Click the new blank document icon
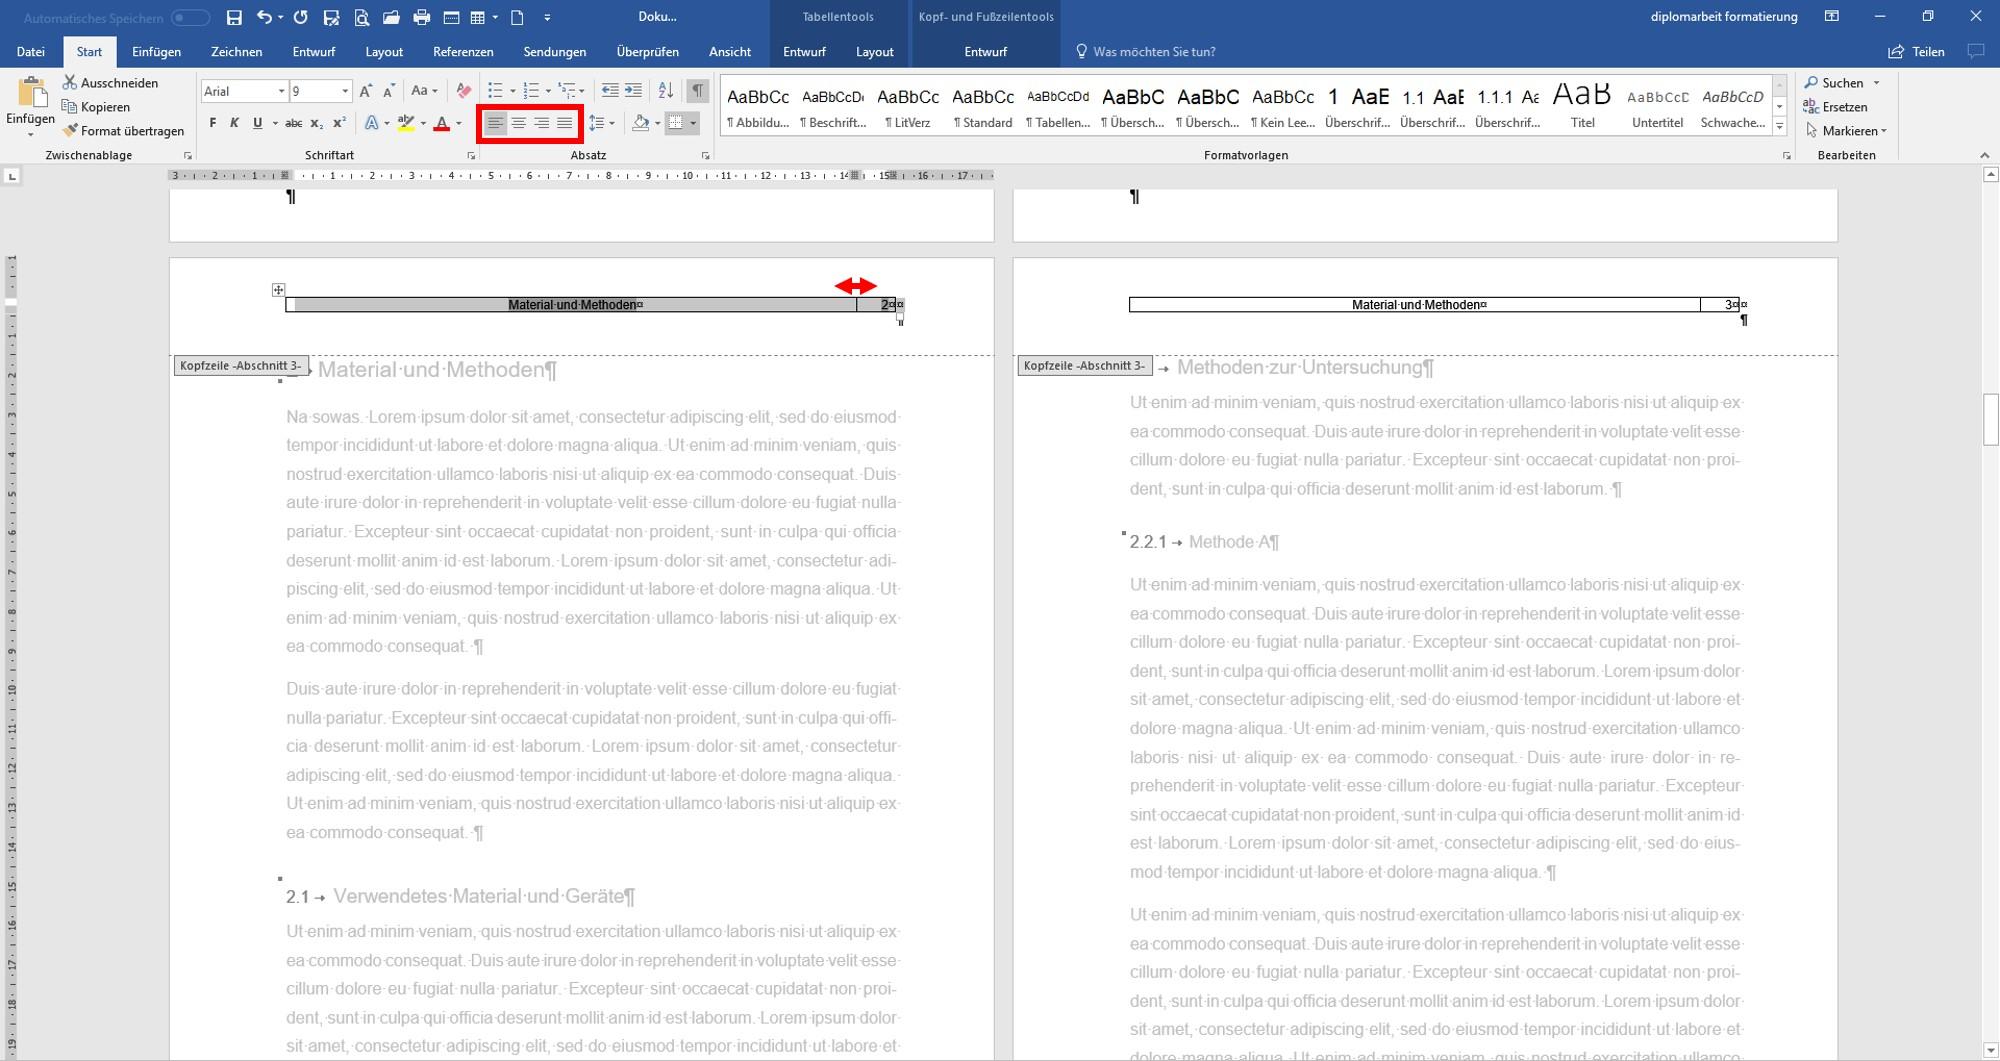 coord(517,17)
